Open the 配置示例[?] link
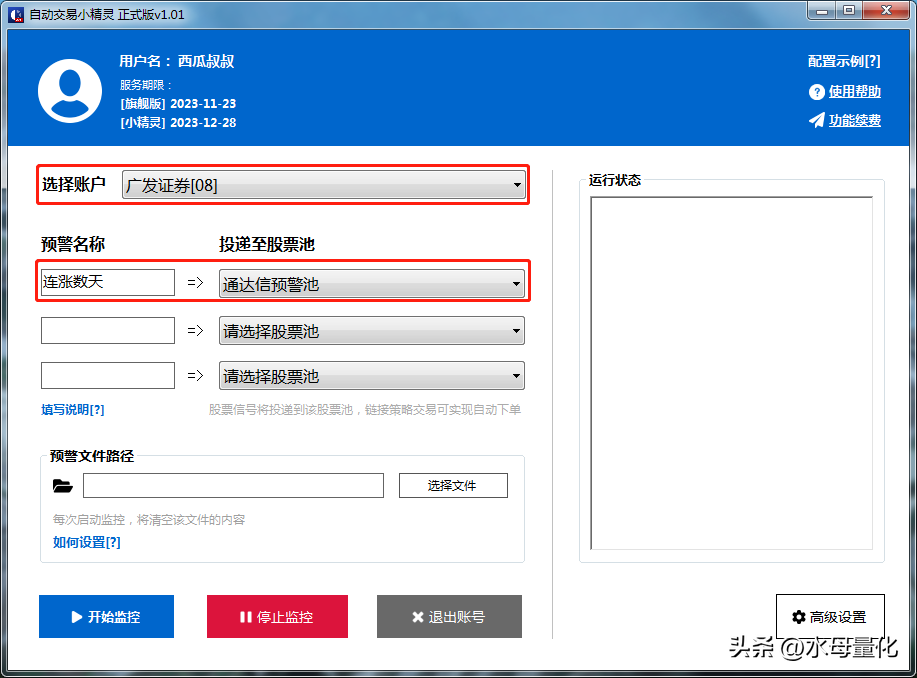 pyautogui.click(x=843, y=61)
